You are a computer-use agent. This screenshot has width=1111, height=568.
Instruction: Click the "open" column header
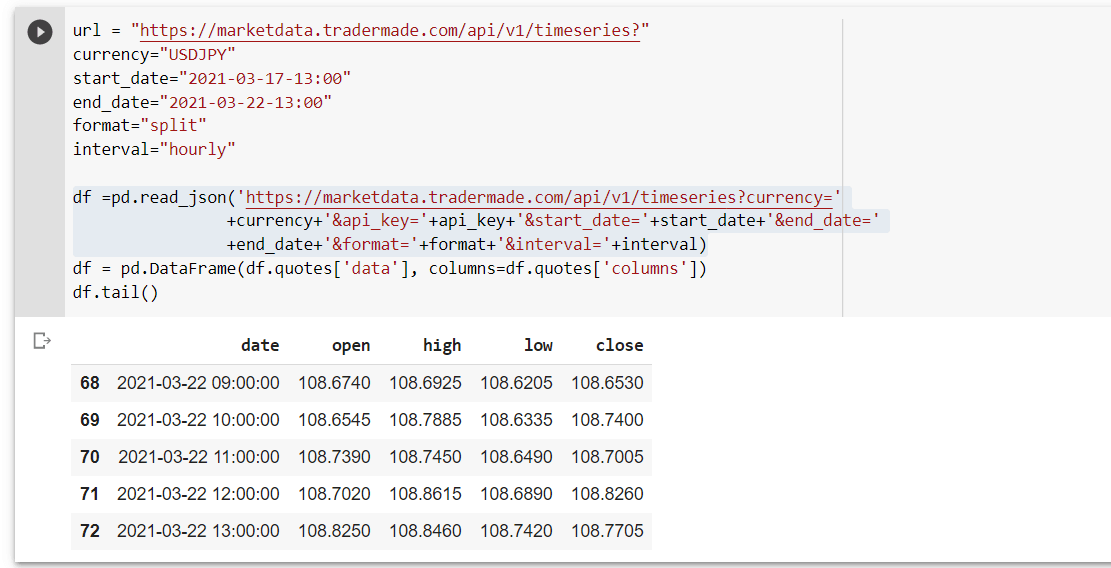pyautogui.click(x=351, y=345)
